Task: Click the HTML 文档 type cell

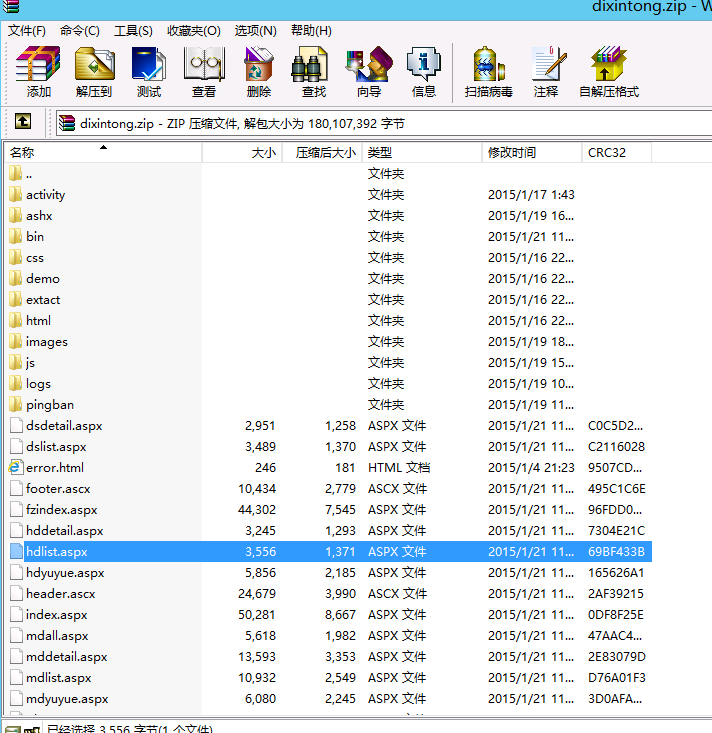Action: tap(399, 467)
